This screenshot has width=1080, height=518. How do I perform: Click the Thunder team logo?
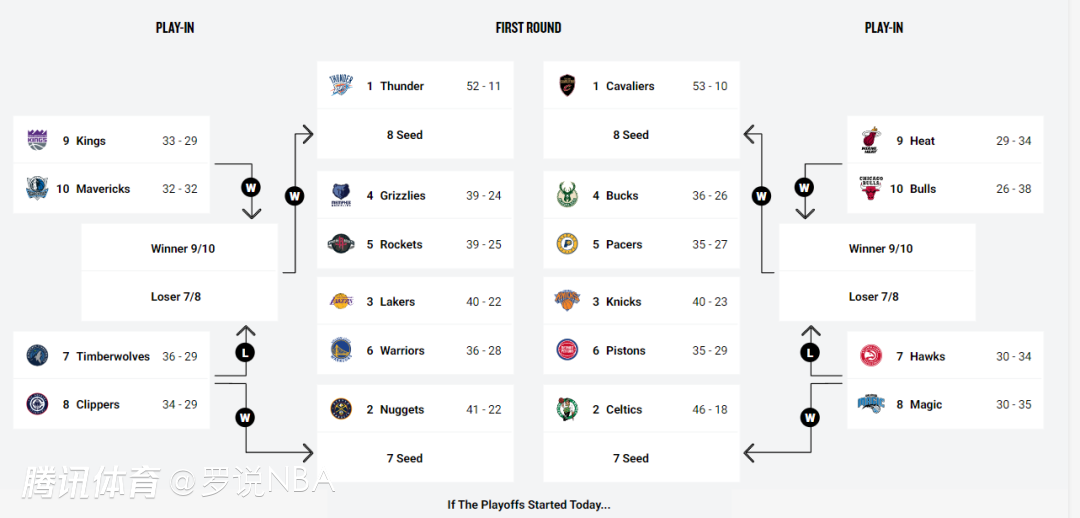coord(341,86)
